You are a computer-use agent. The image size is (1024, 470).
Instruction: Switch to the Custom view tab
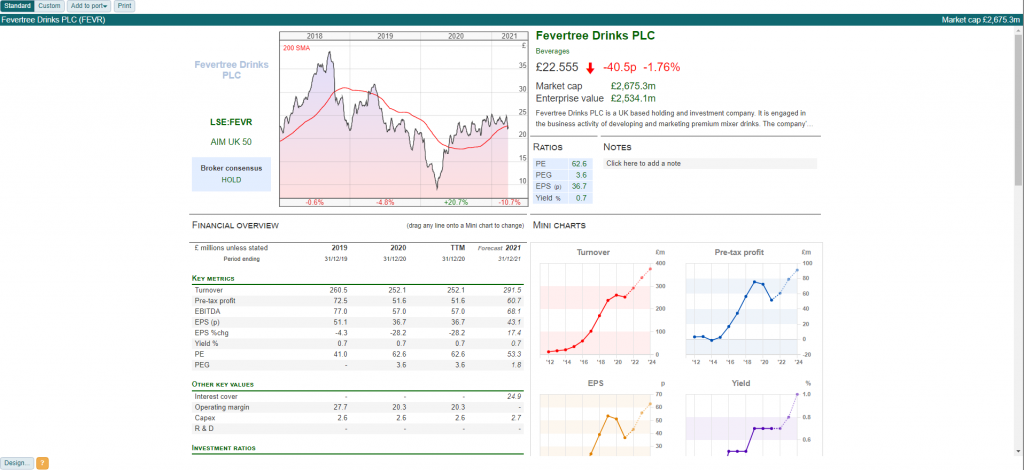pos(50,6)
